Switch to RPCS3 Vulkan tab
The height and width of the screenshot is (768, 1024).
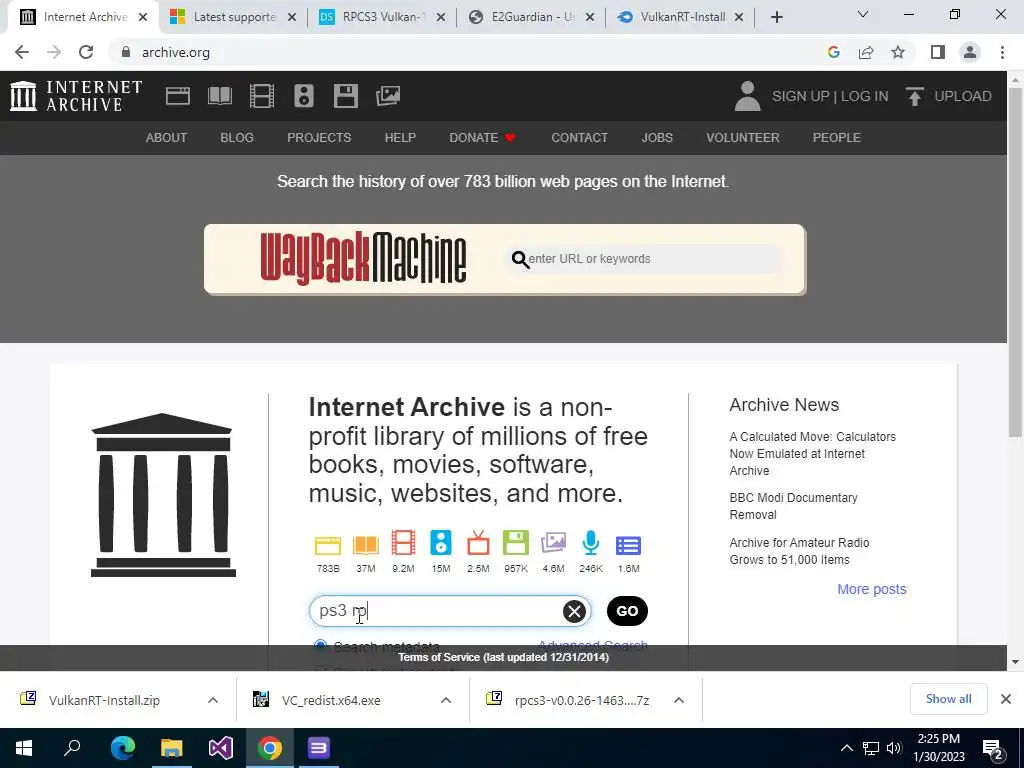pyautogui.click(x=381, y=17)
